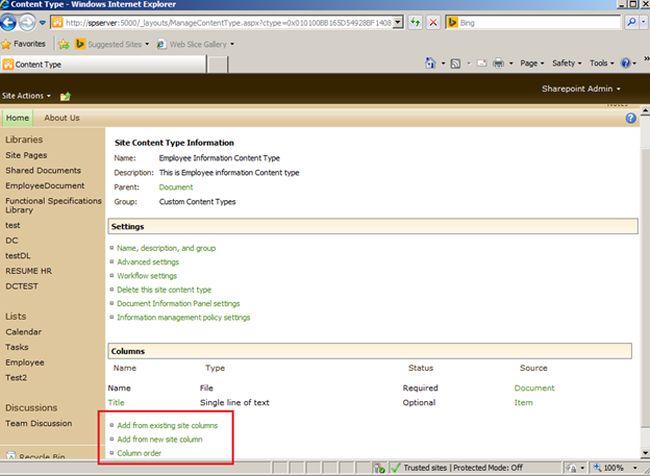Open EmployeeDocument library
Viewport: 650px width, 476px height.
point(45,186)
